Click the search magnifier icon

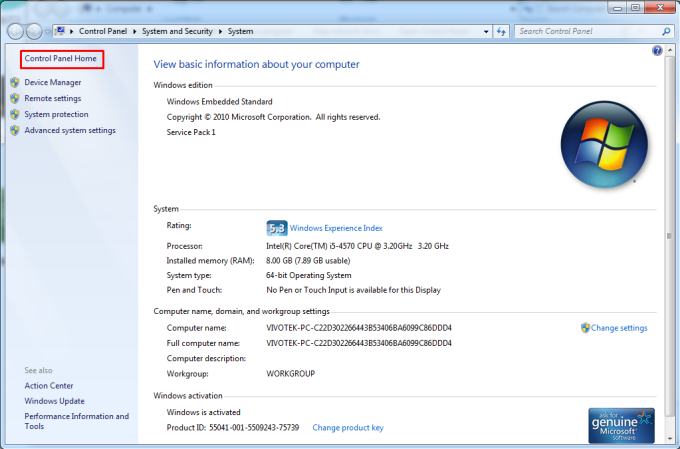664,31
